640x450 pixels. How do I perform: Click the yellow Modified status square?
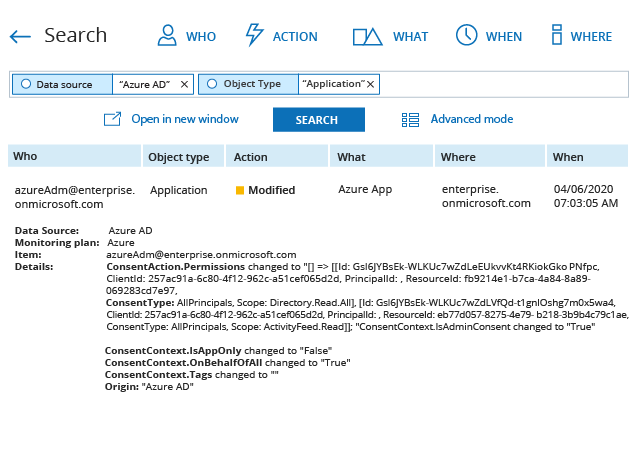(x=240, y=190)
